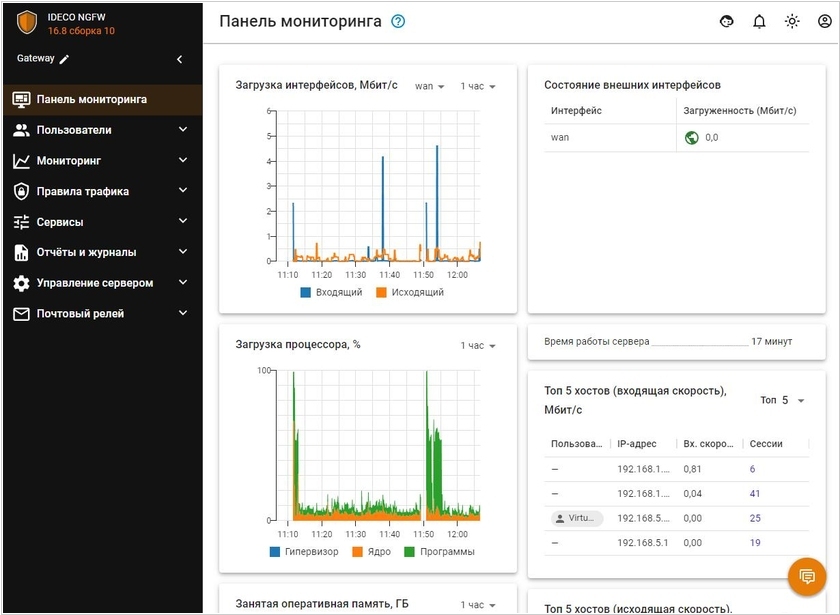This screenshot has width=840, height=615.
Task: Click the 17 минут uptime value
Action: [771, 342]
